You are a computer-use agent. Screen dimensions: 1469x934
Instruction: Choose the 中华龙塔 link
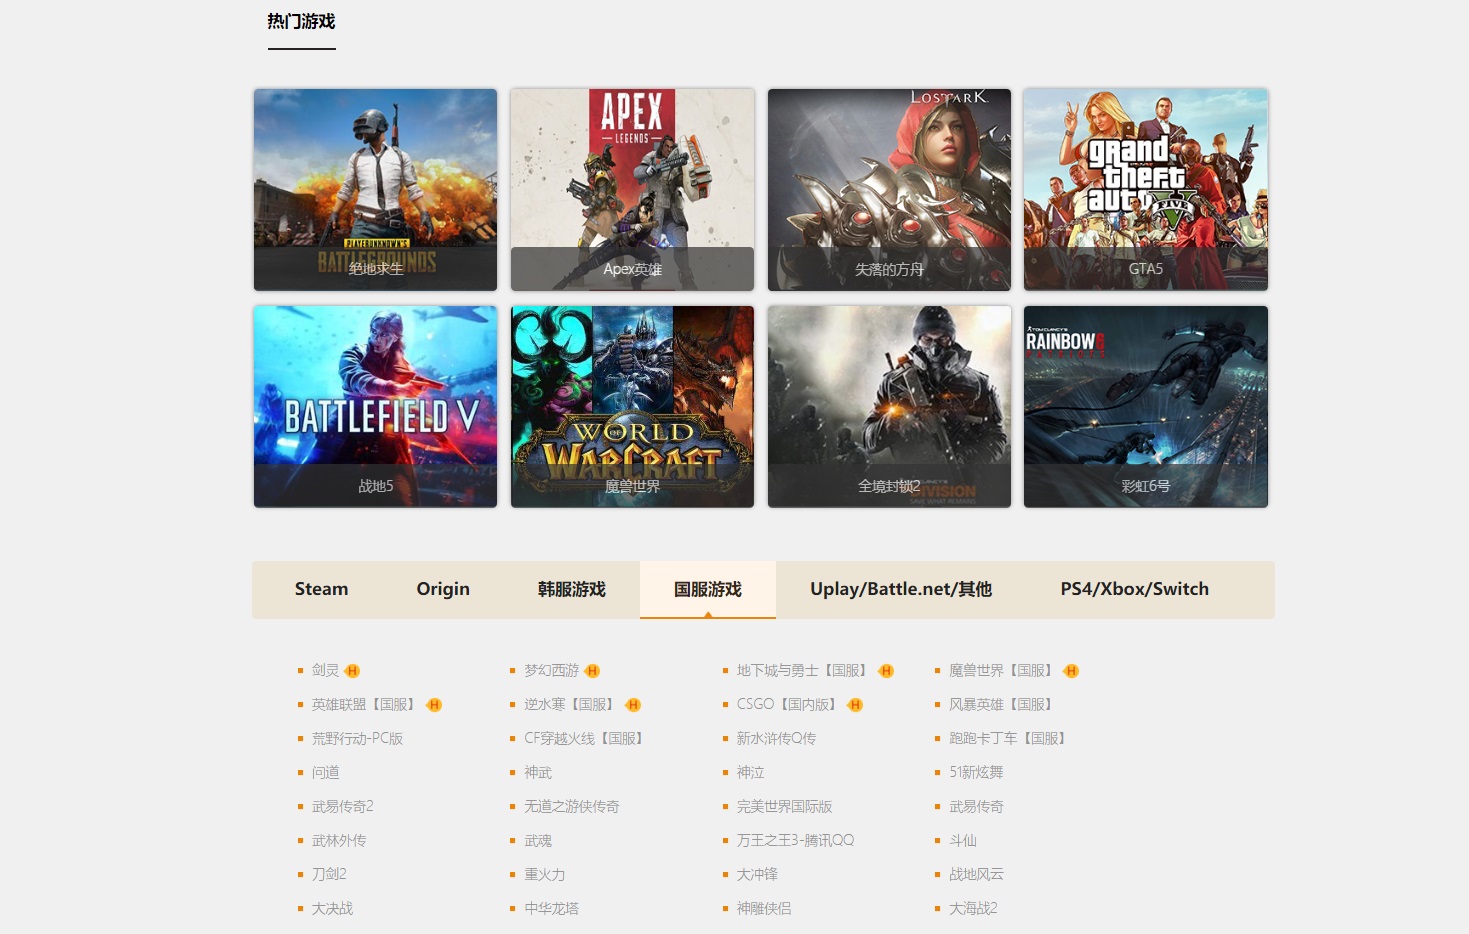tap(551, 908)
